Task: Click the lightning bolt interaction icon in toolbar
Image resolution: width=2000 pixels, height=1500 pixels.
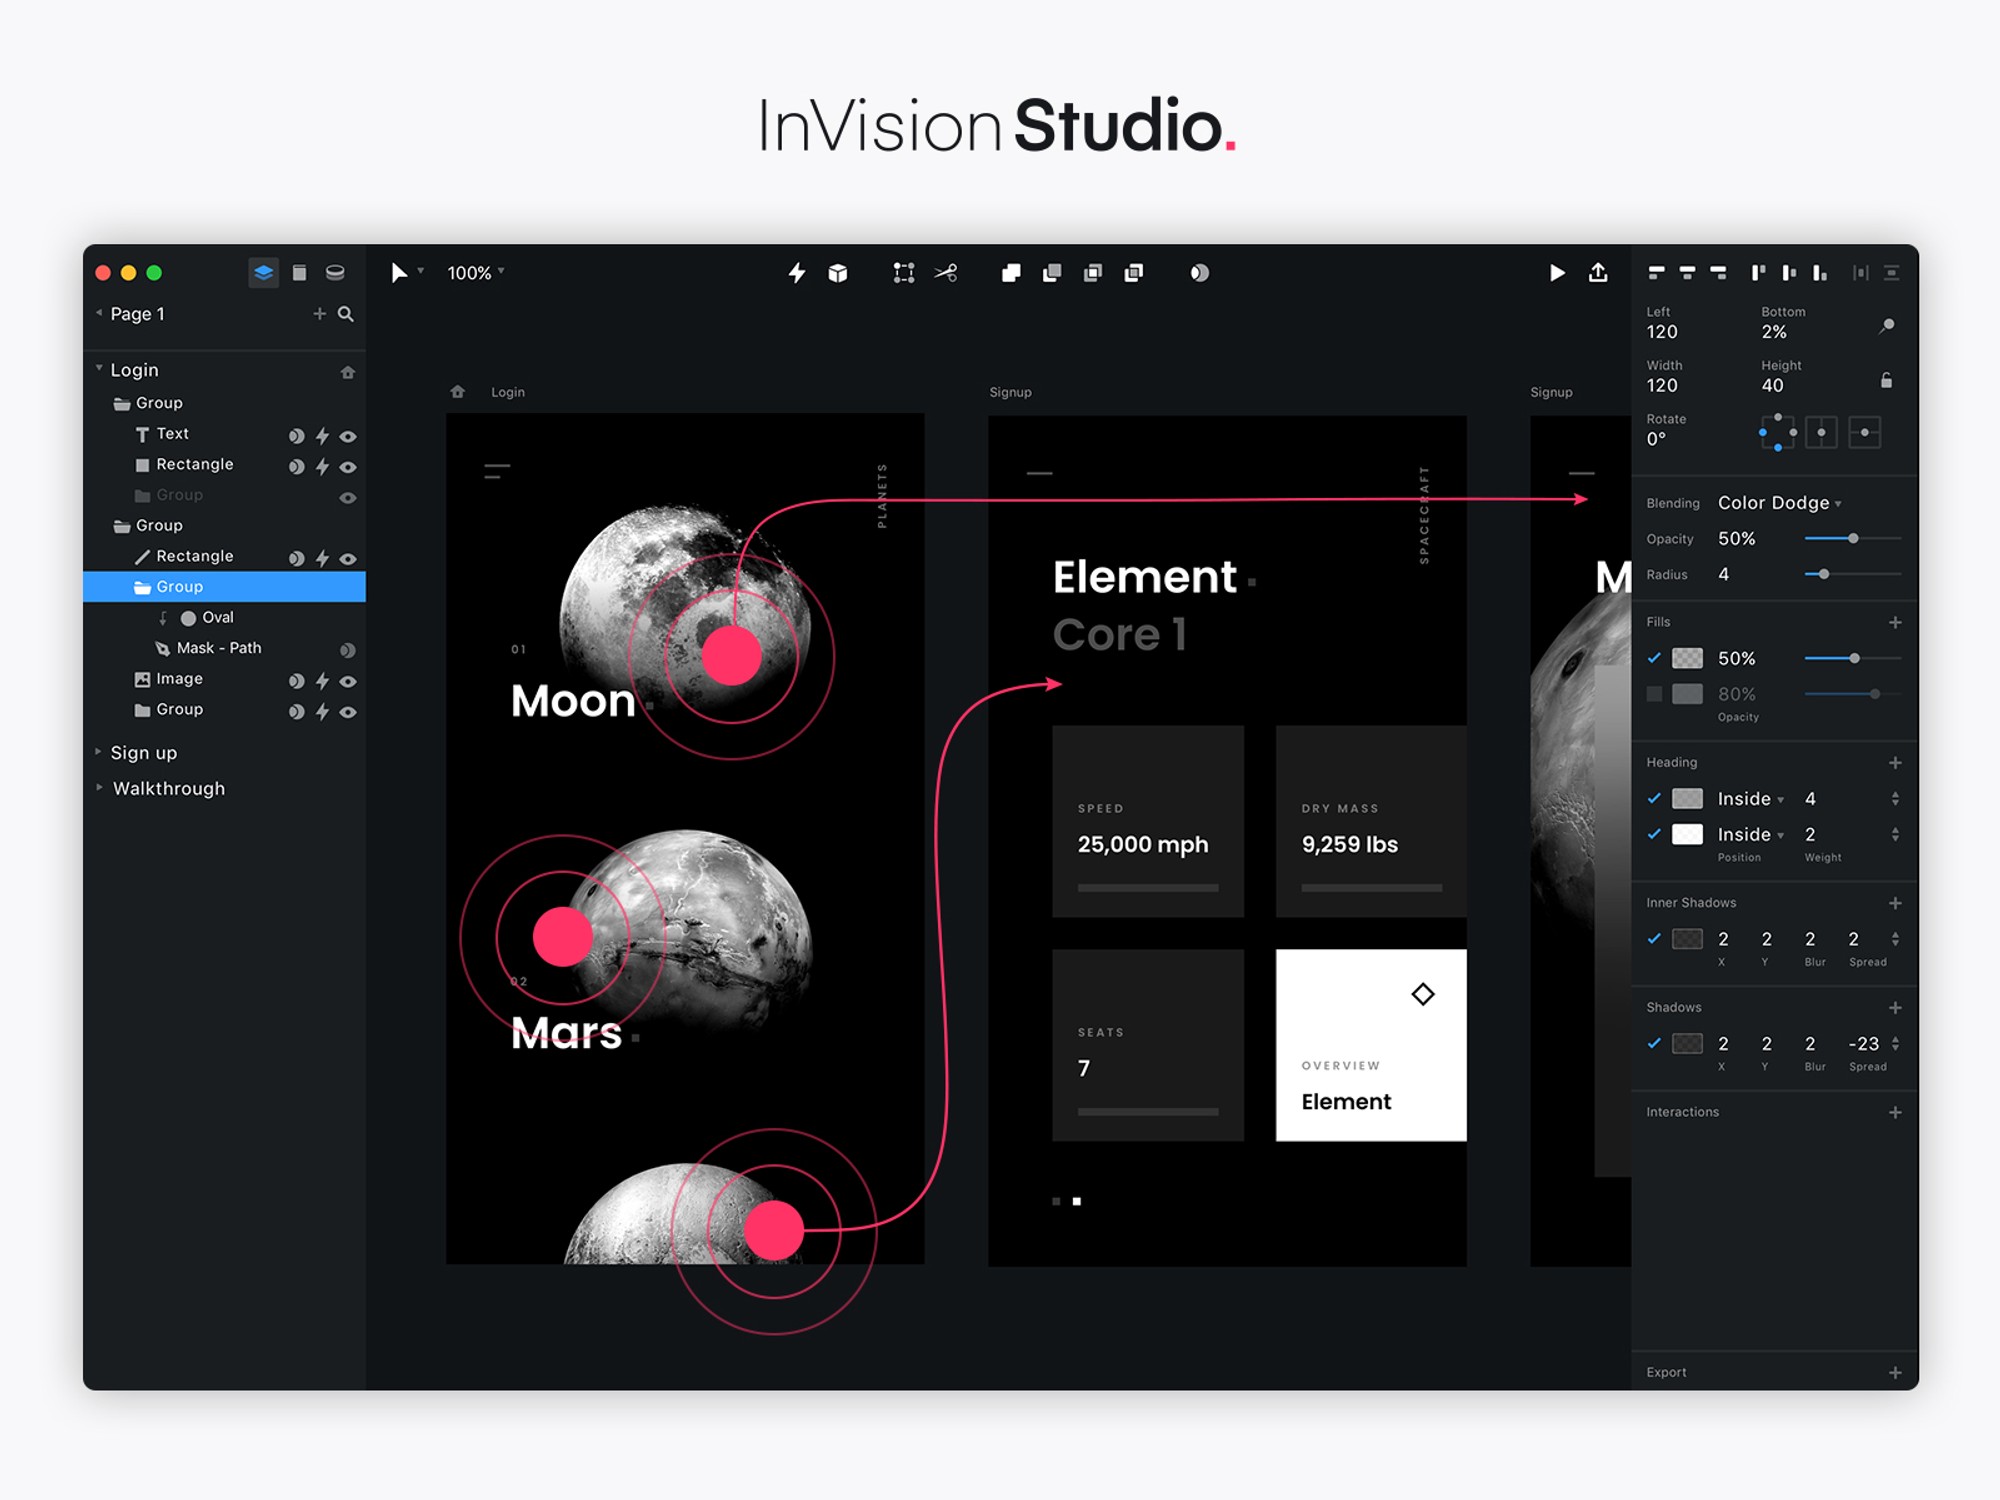Action: tap(797, 273)
